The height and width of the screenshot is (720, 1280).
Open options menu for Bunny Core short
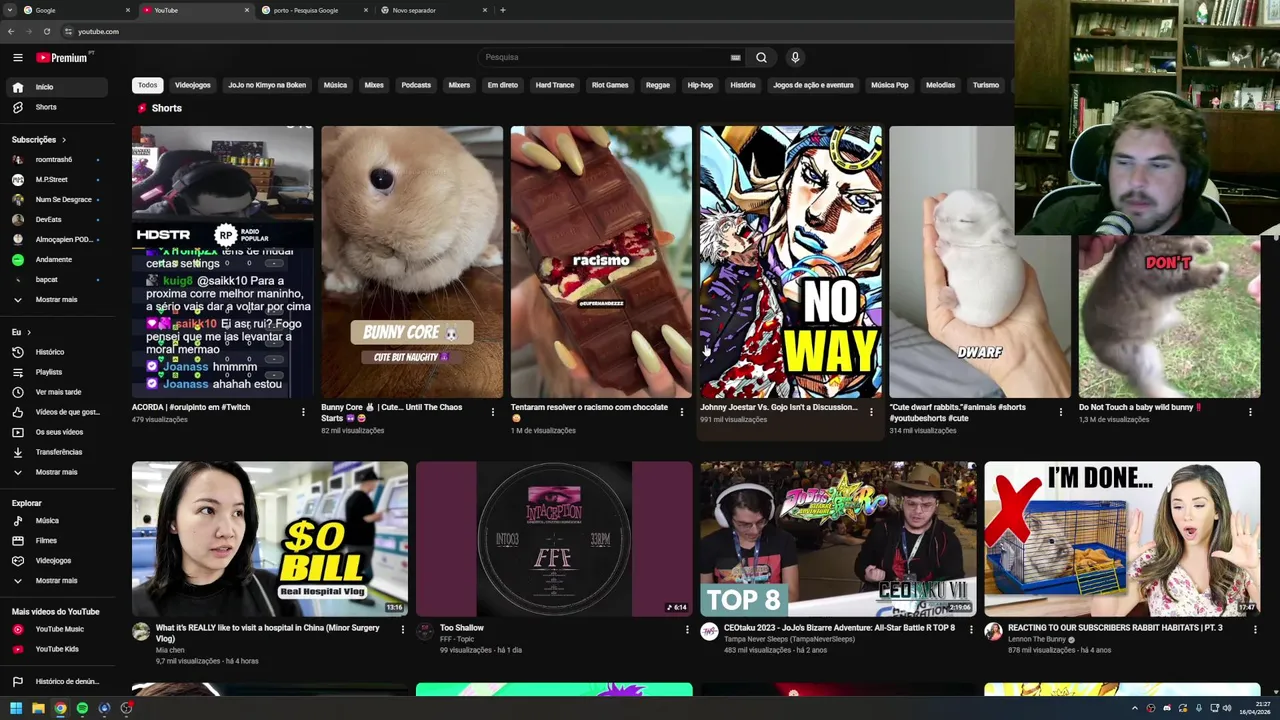point(492,411)
